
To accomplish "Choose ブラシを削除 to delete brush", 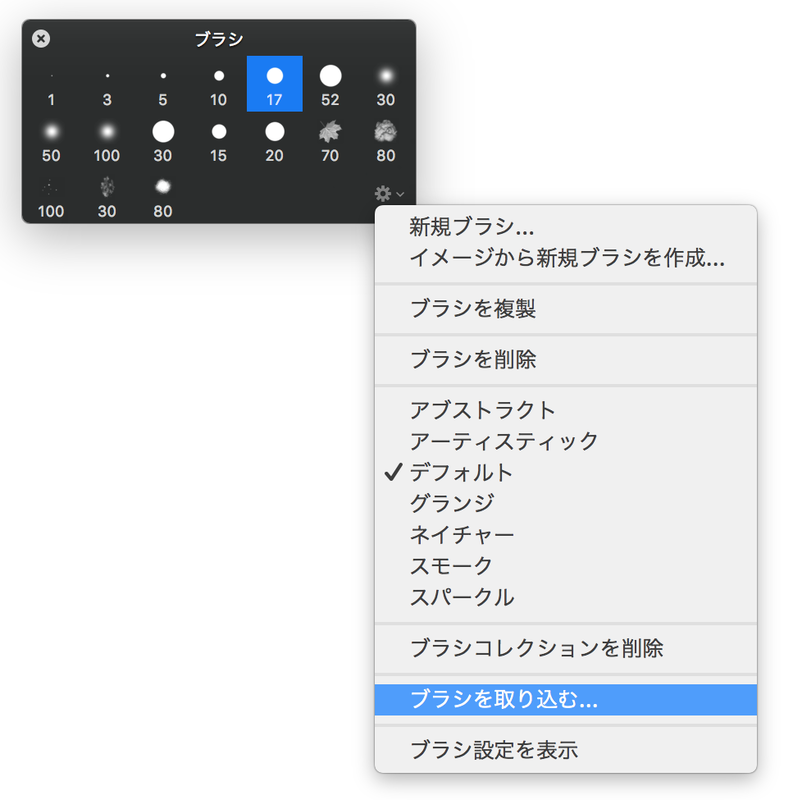I will tap(473, 359).
